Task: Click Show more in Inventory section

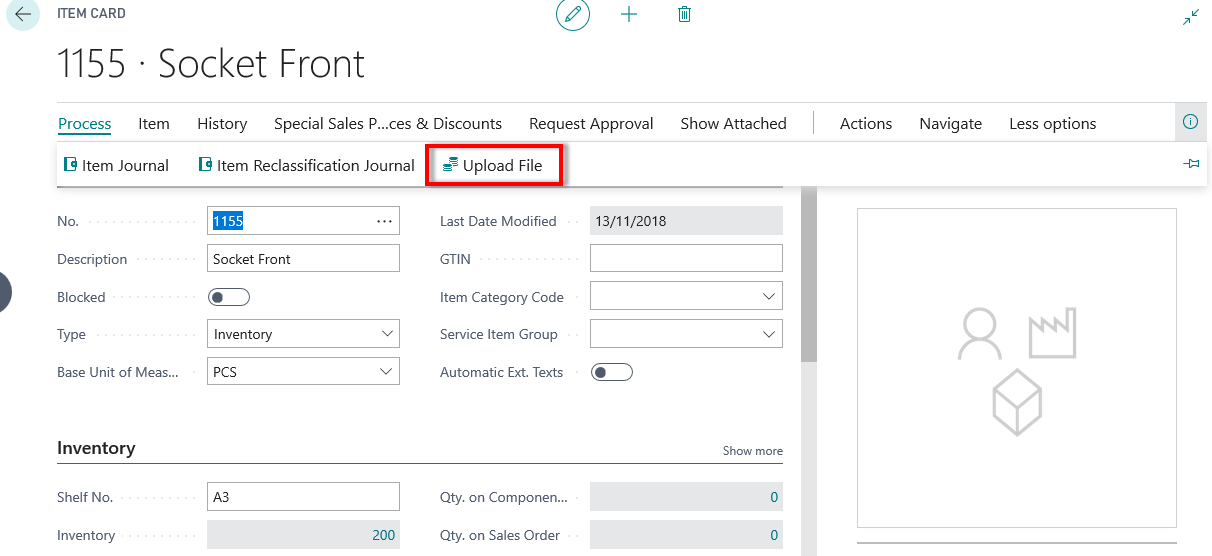Action: point(752,451)
